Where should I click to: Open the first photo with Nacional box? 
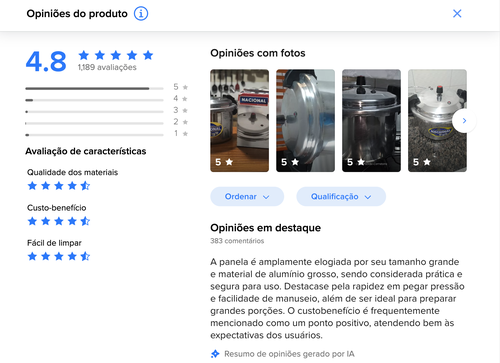point(239,121)
